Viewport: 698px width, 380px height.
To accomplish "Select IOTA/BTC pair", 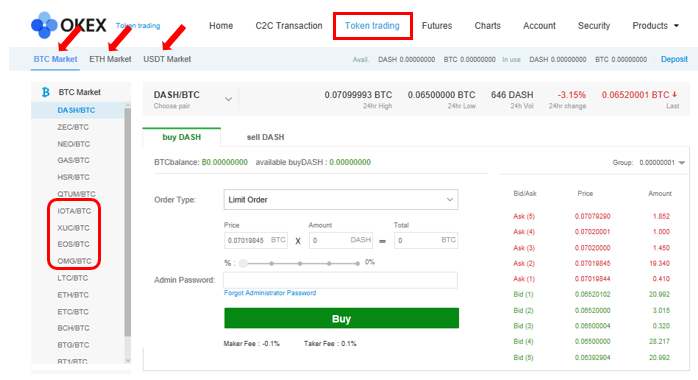I will click(x=74, y=211).
